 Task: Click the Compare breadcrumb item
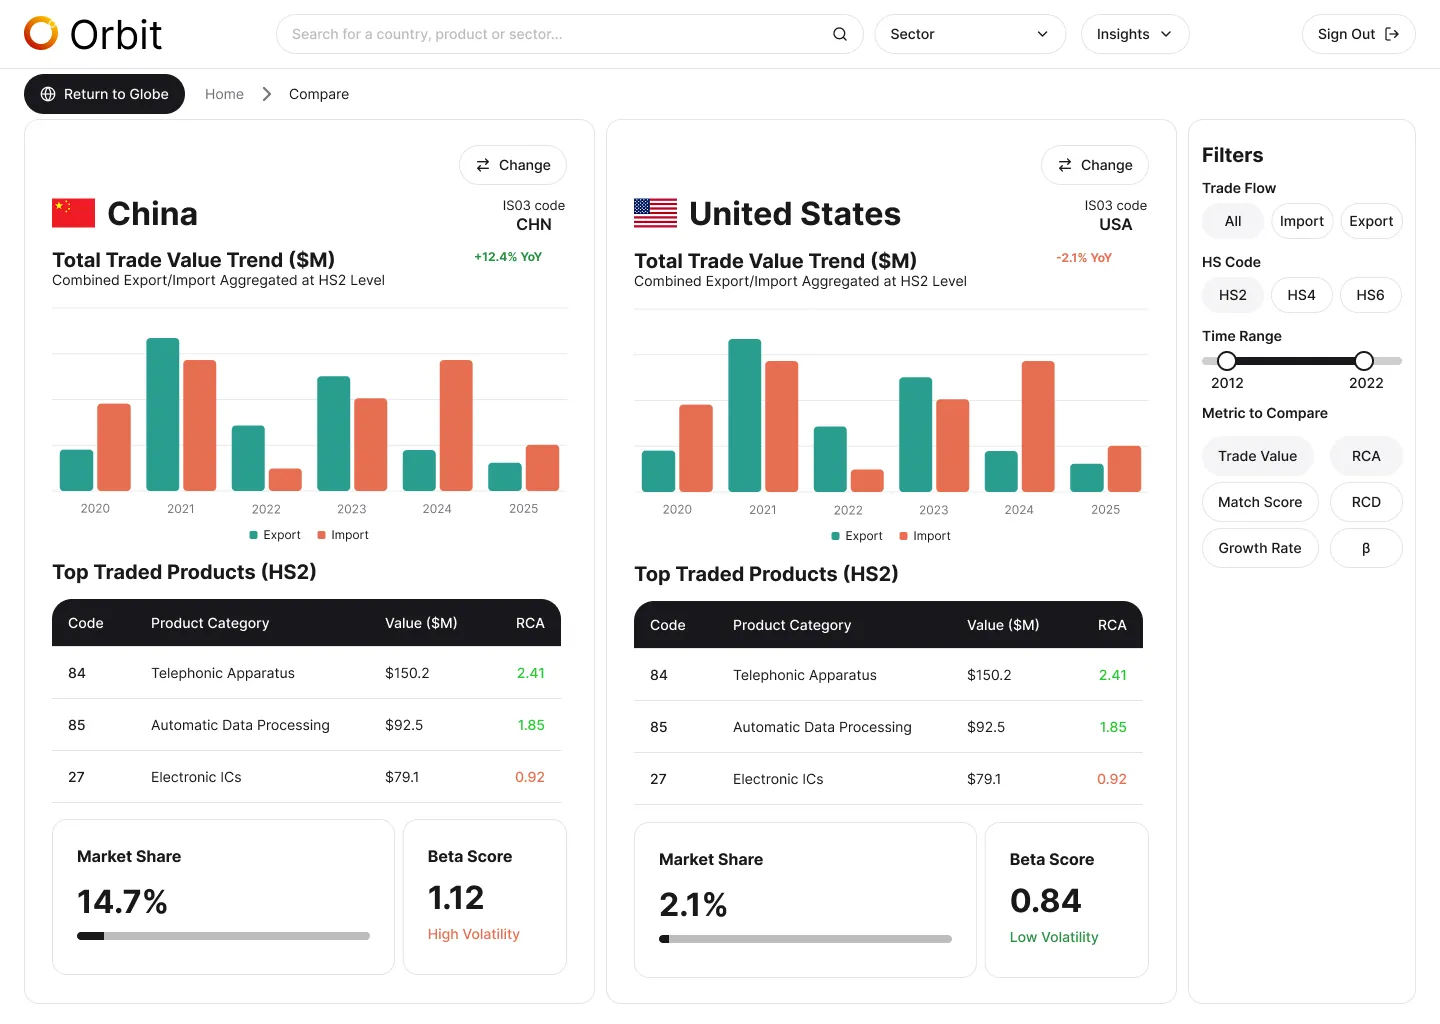pyautogui.click(x=319, y=94)
